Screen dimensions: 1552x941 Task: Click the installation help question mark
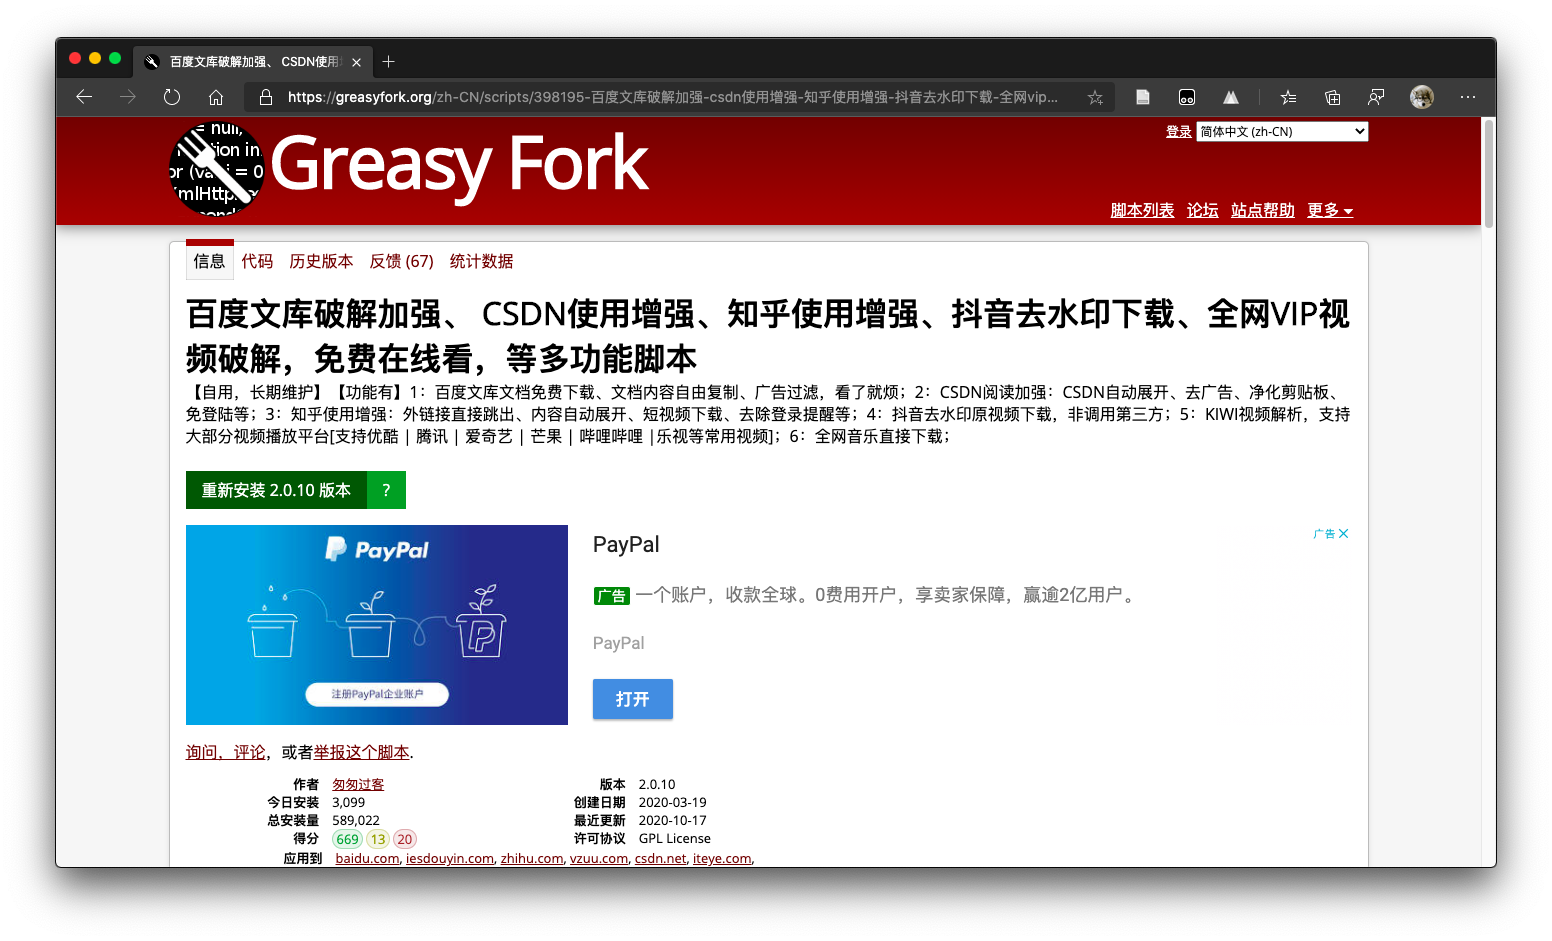(x=386, y=490)
